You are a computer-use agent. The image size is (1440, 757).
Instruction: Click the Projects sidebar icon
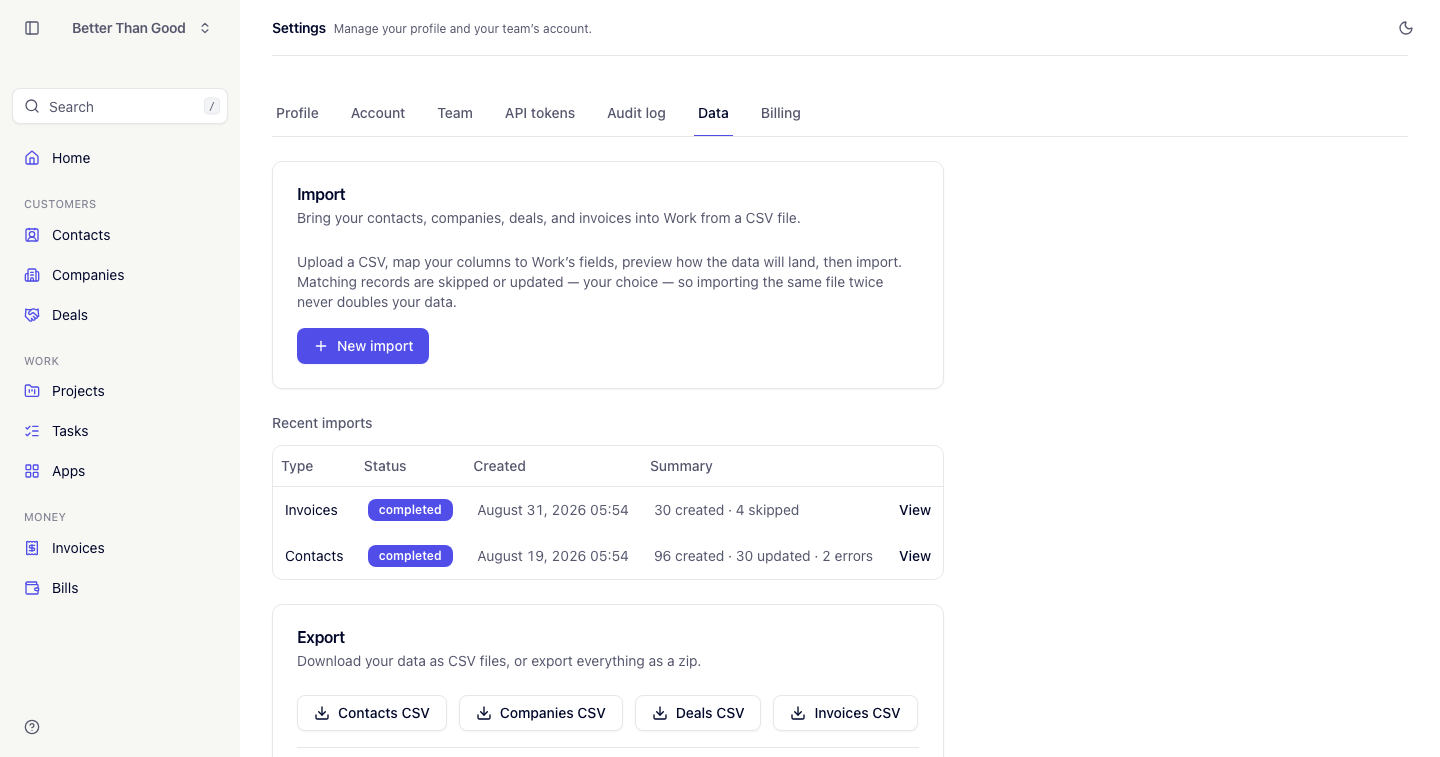[32, 391]
